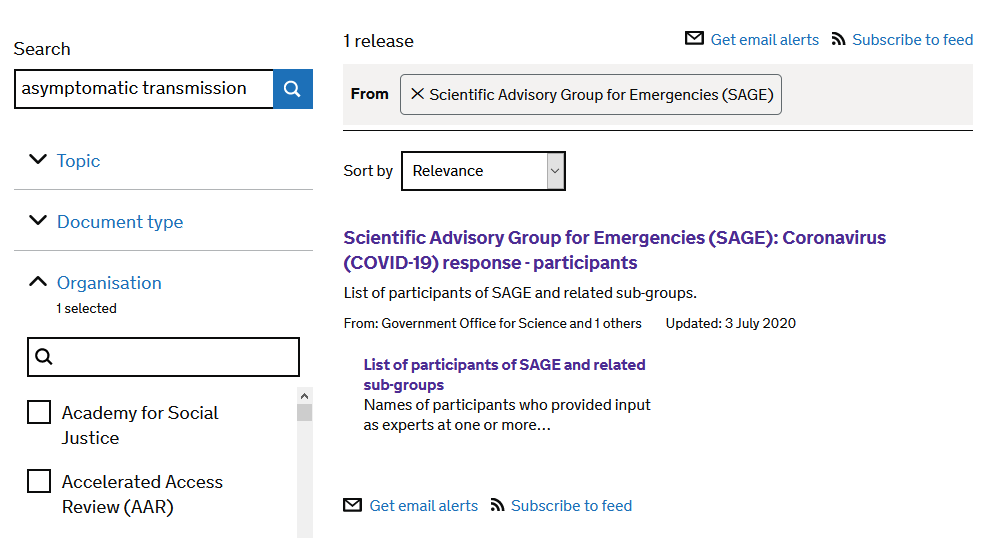Viewport: 995px width, 538px height.
Task: Click the '1 release' results count text
Action: [x=378, y=41]
